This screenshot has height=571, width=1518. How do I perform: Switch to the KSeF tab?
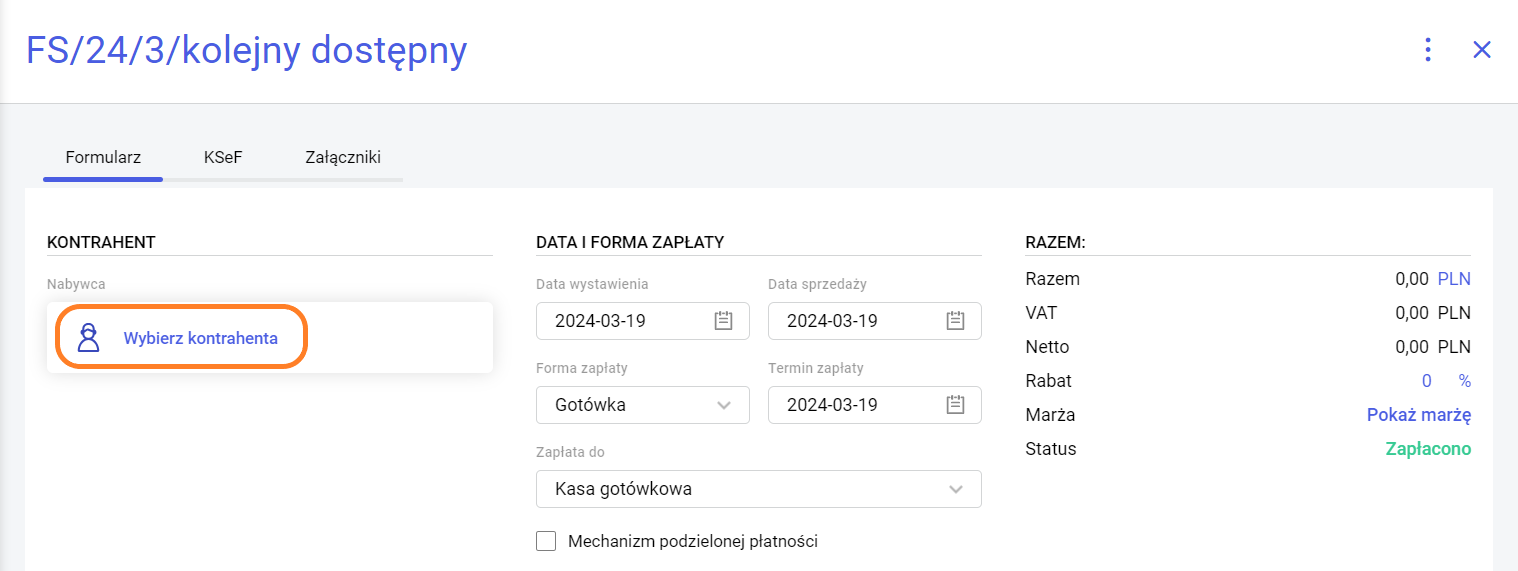click(223, 157)
